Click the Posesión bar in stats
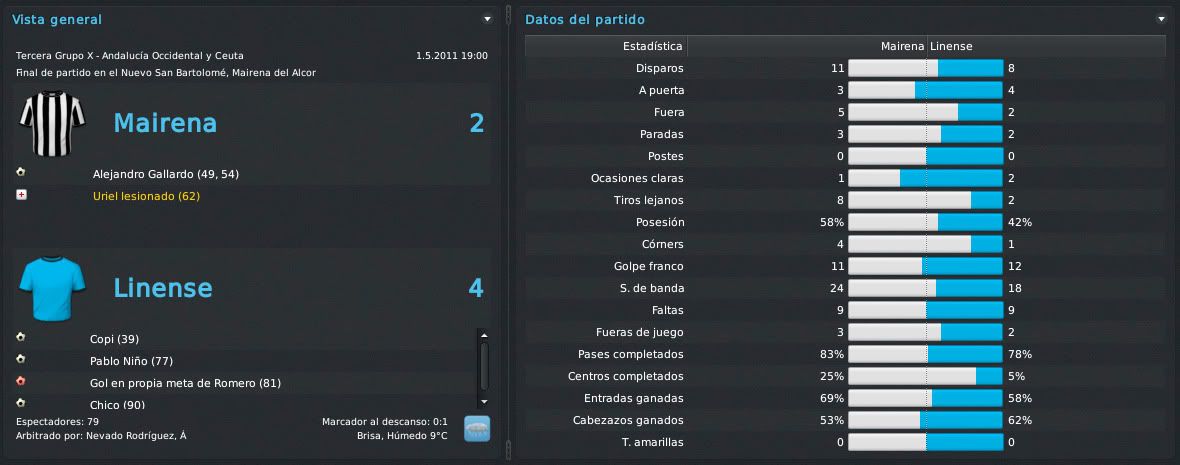 925,223
